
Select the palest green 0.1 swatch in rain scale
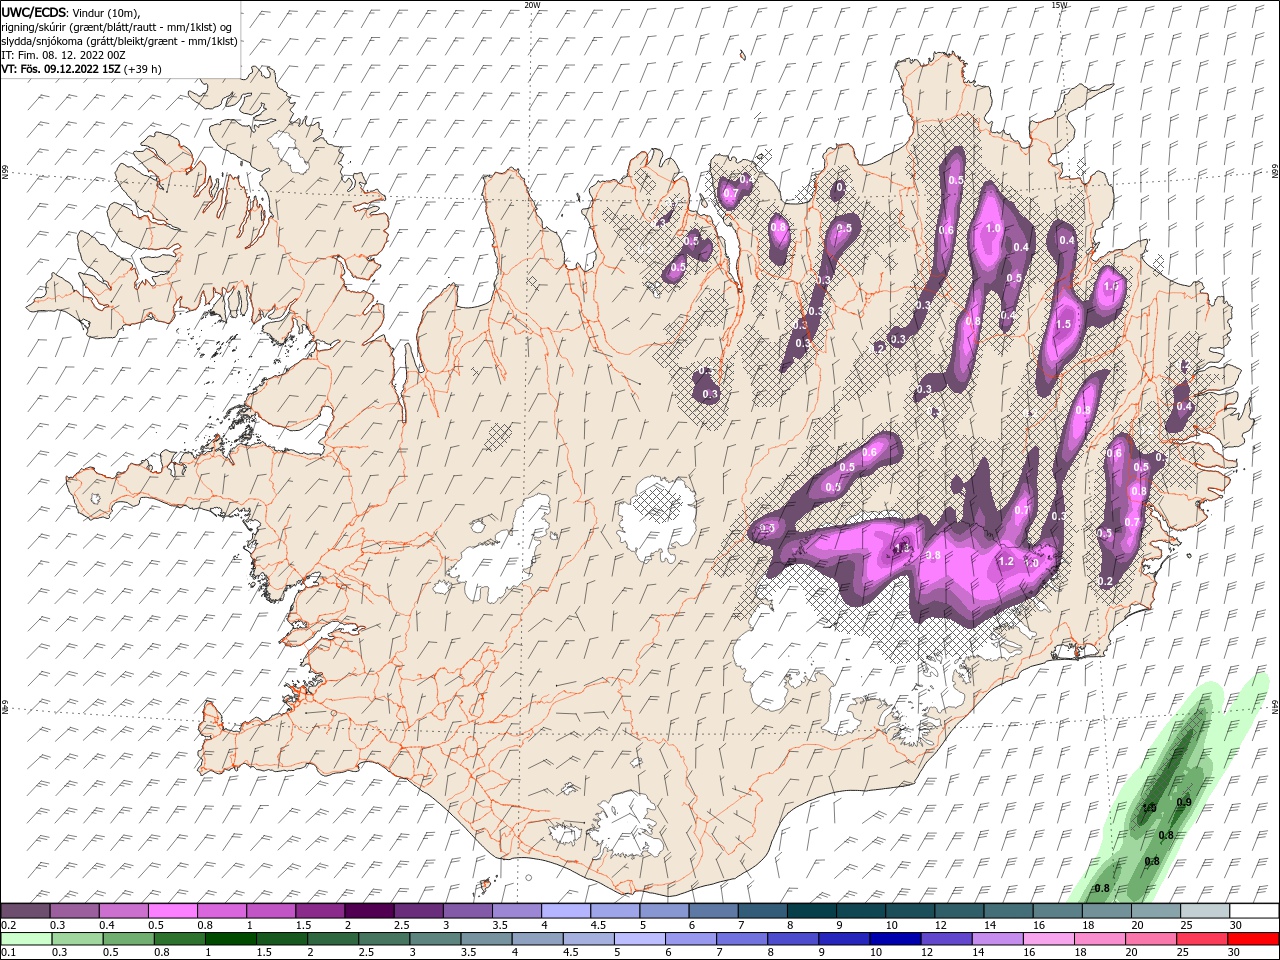tap(26, 939)
